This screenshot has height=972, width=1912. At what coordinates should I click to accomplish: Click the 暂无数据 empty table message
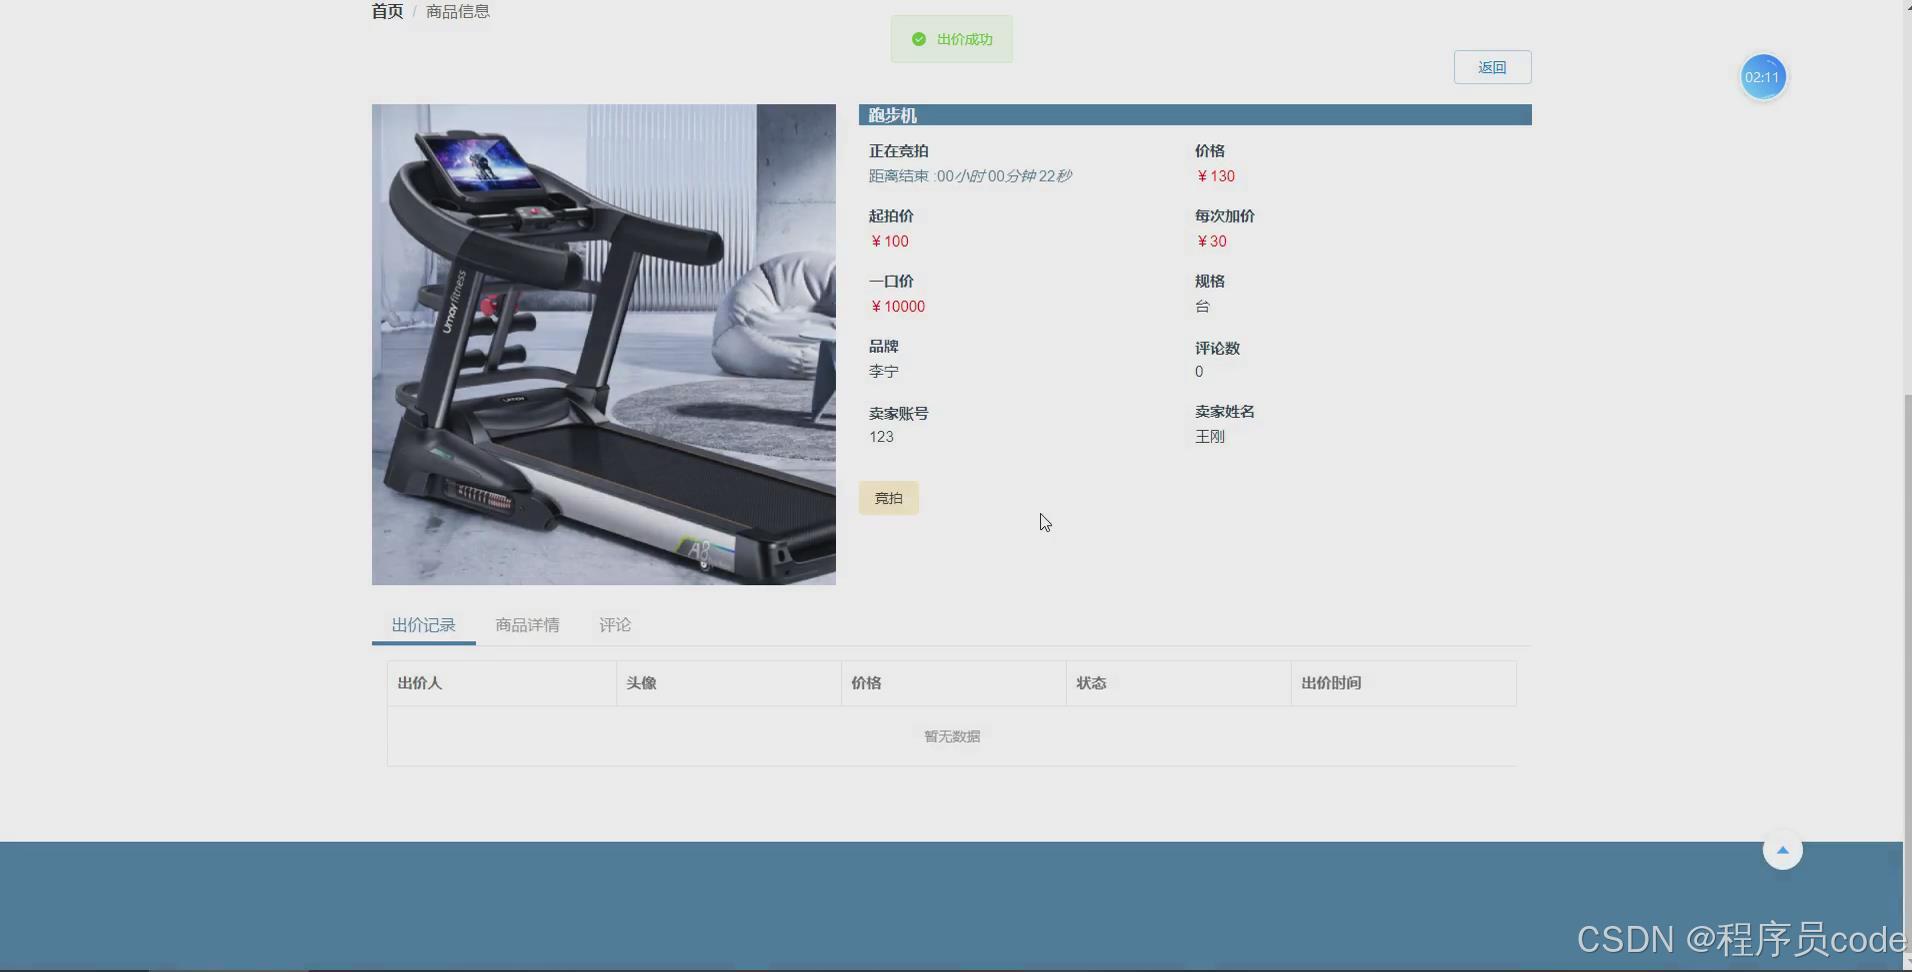pyautogui.click(x=952, y=736)
